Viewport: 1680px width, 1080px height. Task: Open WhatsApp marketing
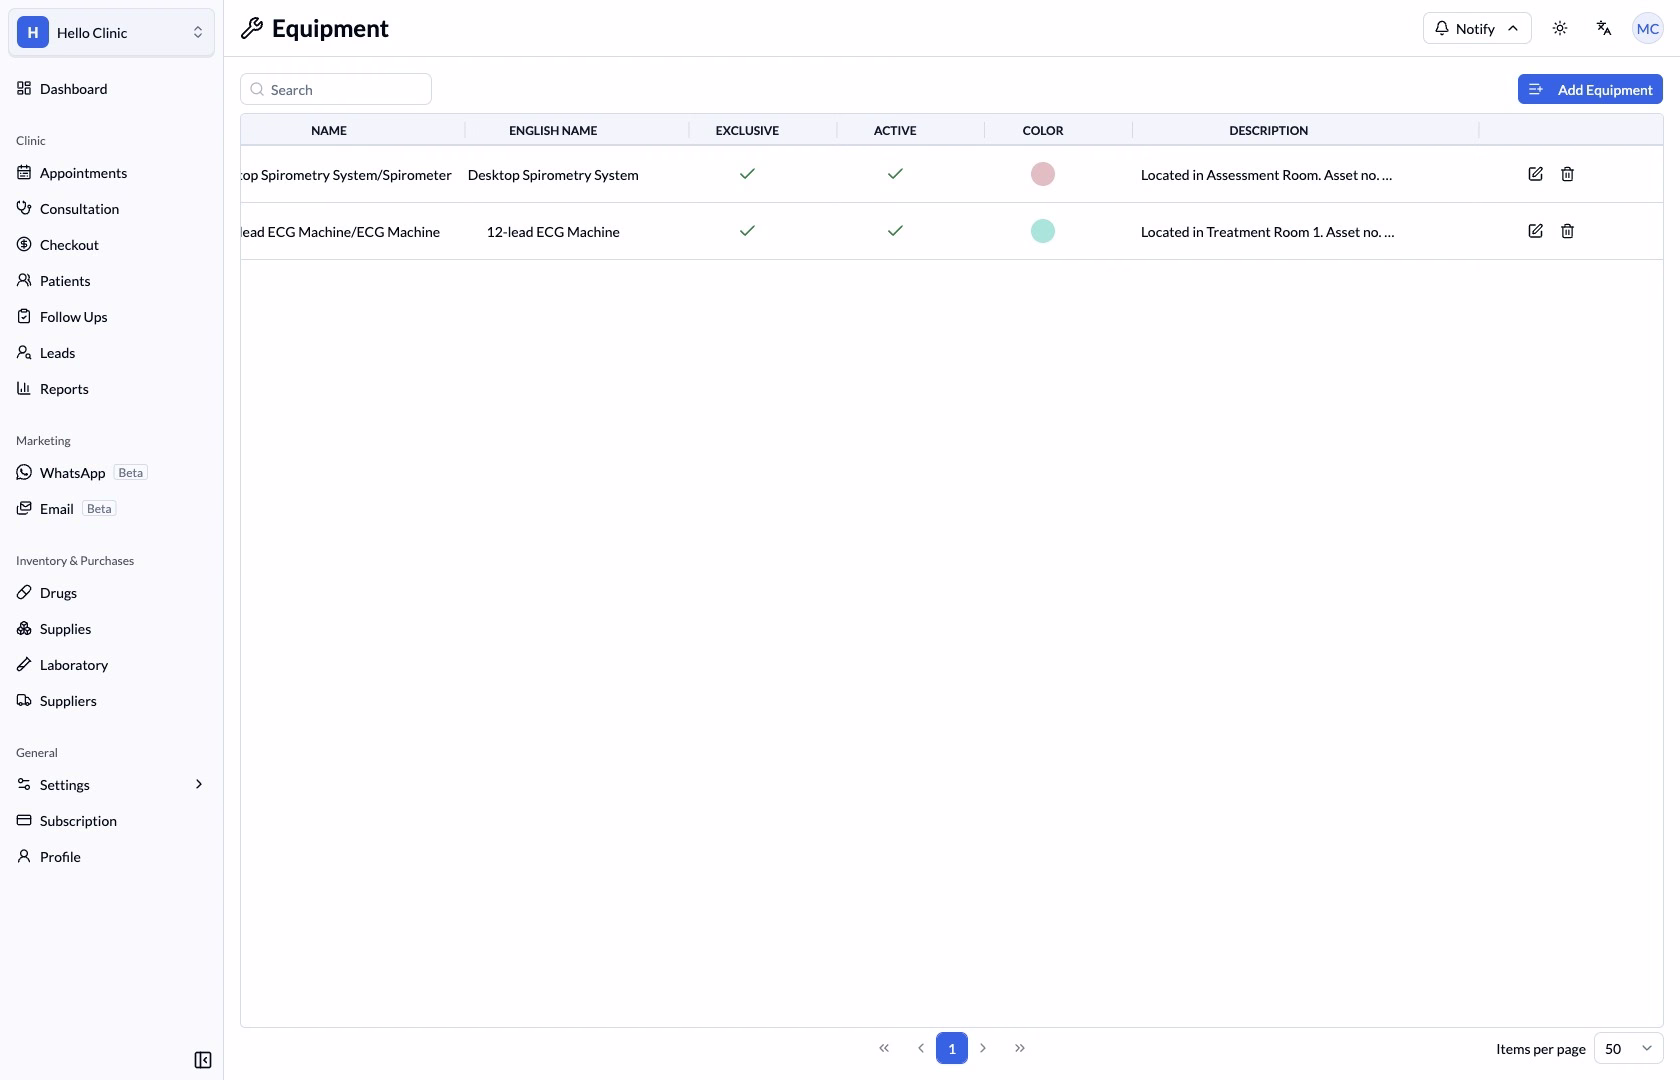click(x=111, y=473)
